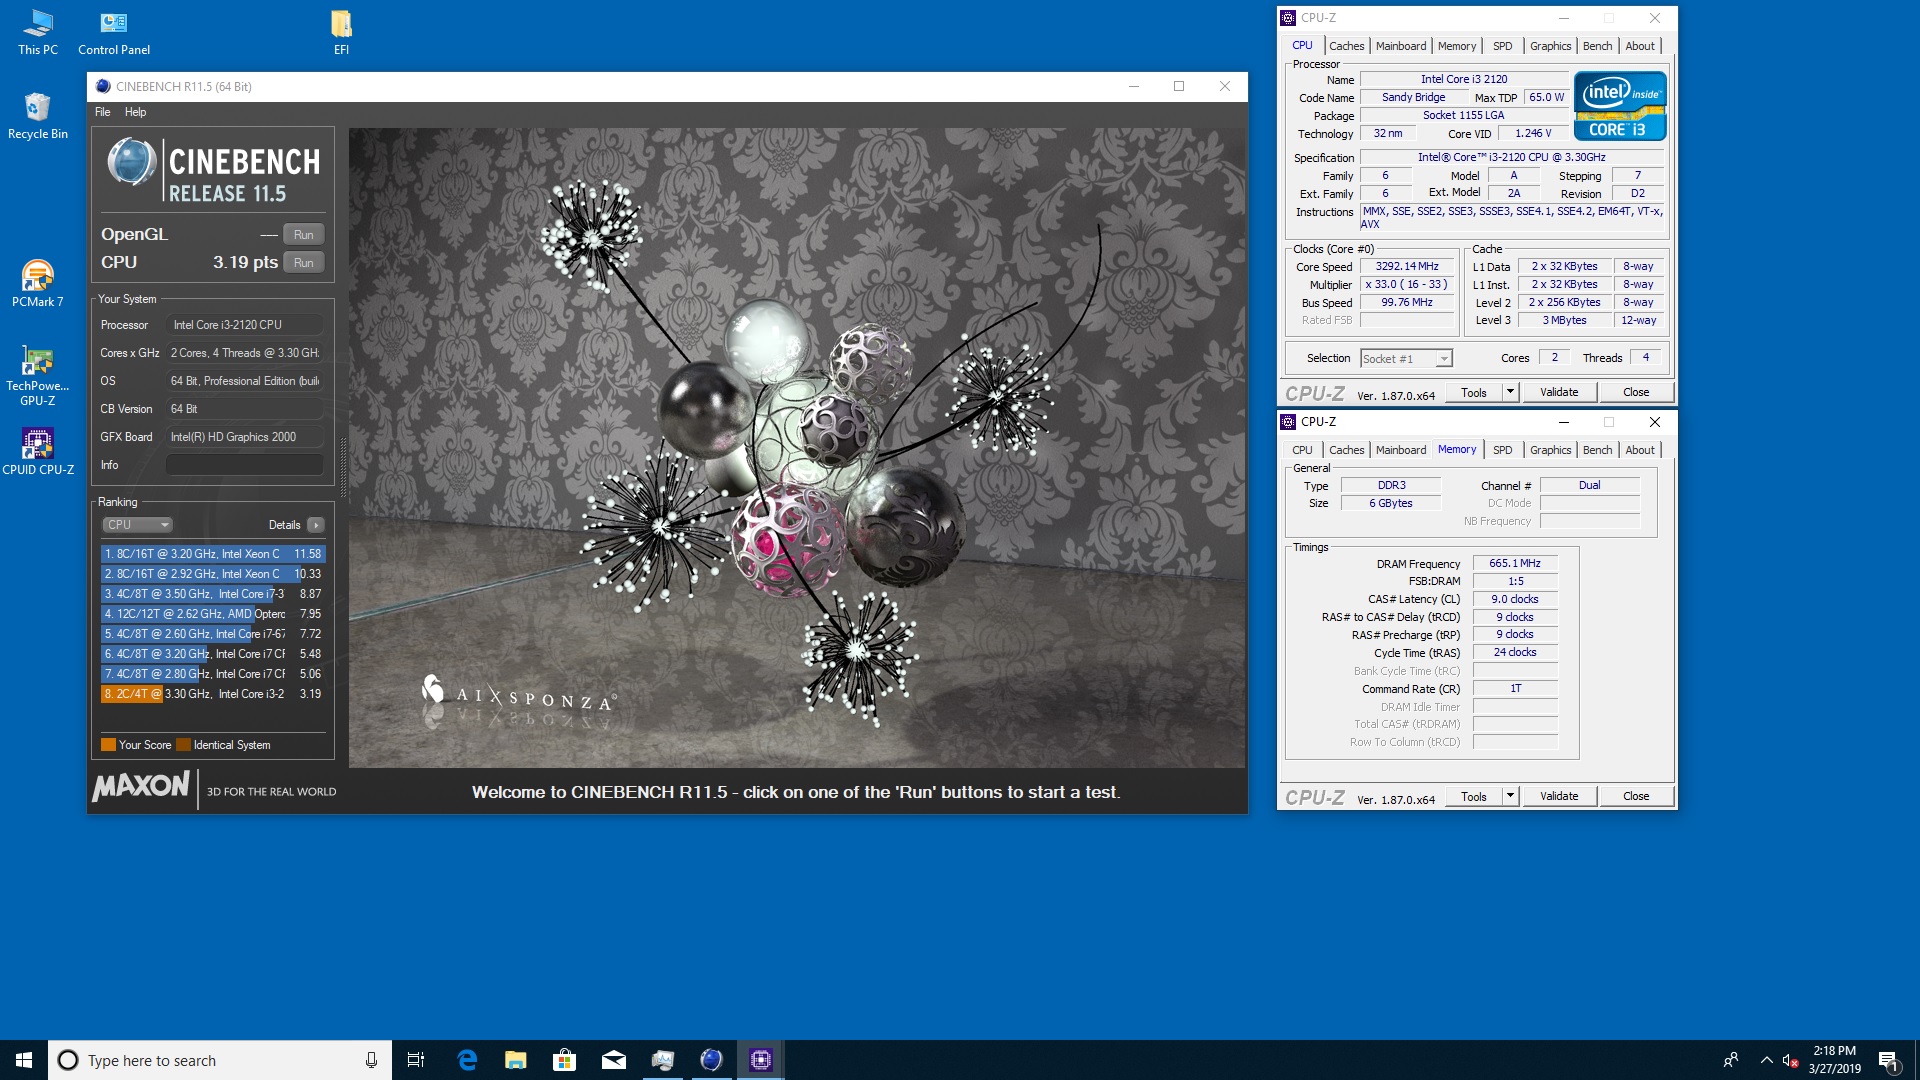1920x1080 pixels.
Task: Select ranking entry 12C/12T AMD Opteron
Action: pyautogui.click(x=213, y=614)
